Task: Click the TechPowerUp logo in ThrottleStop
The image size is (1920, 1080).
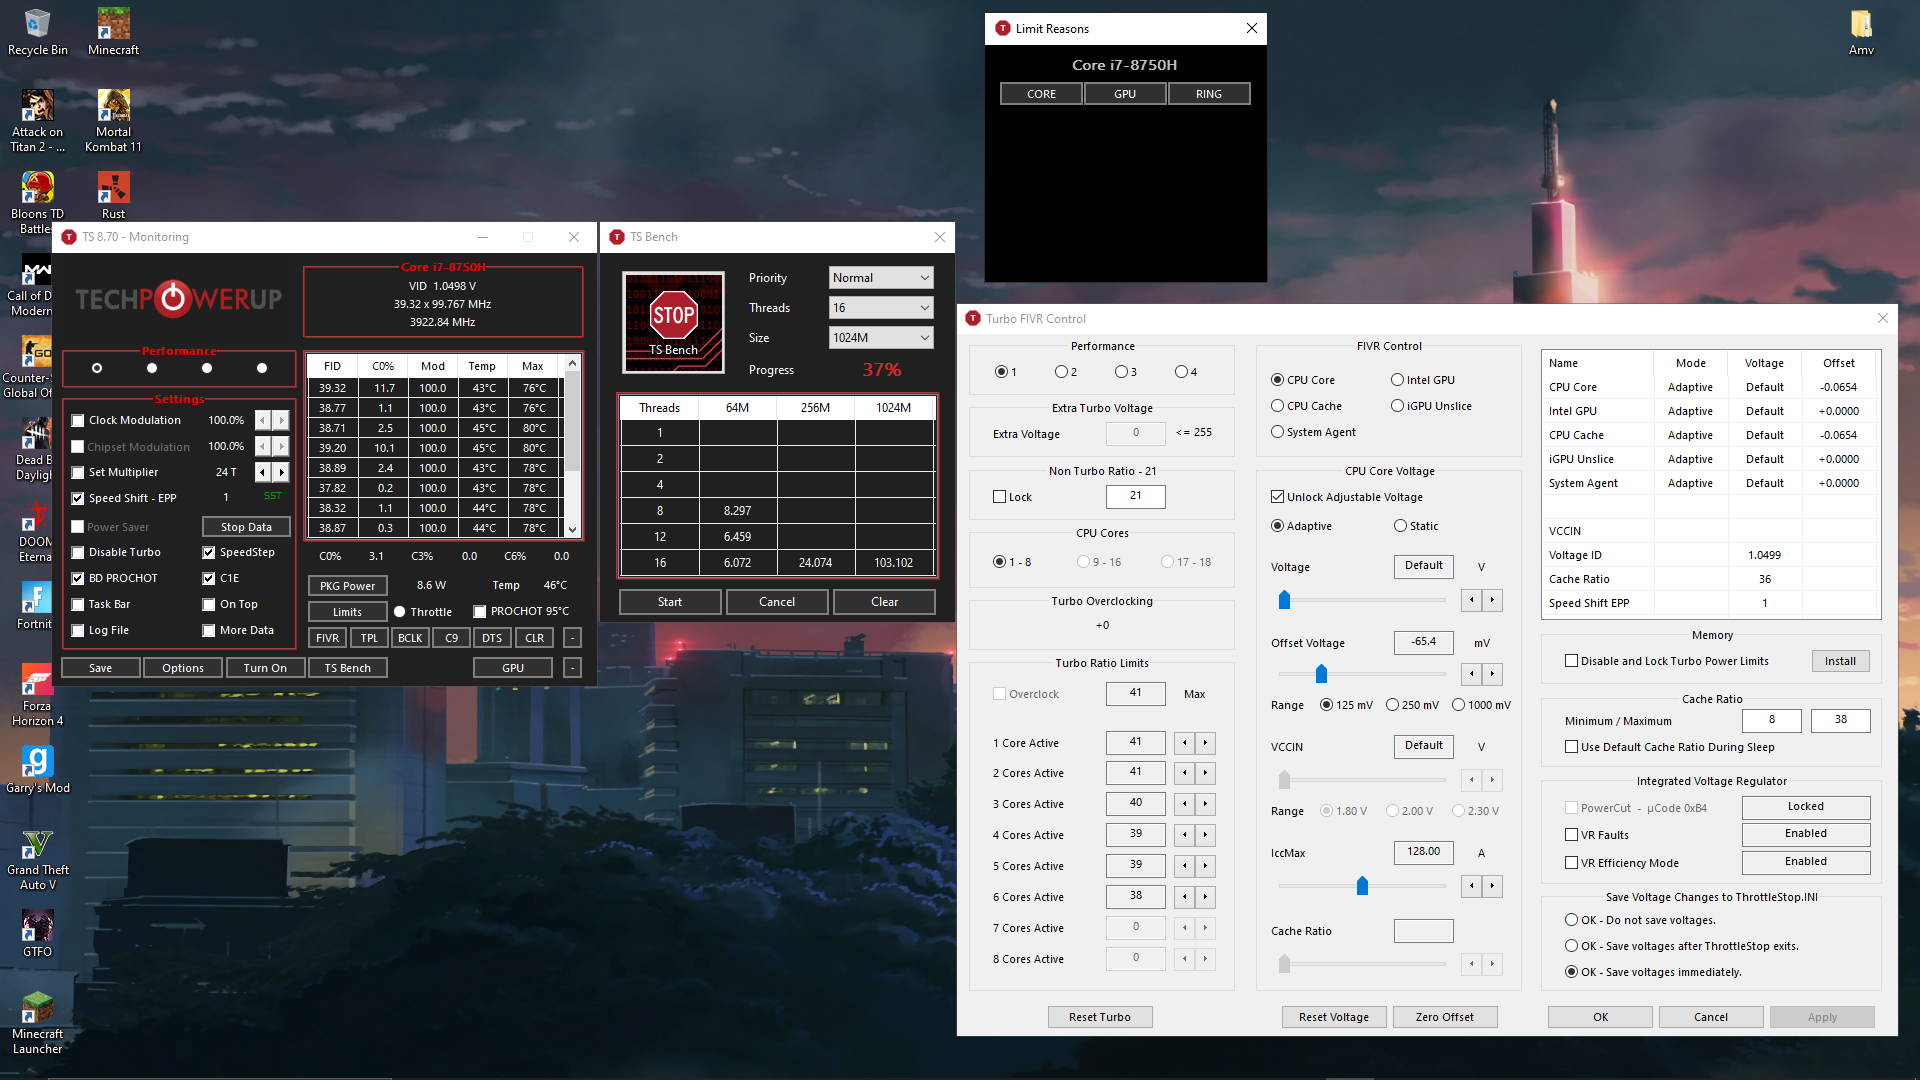Action: click(178, 298)
